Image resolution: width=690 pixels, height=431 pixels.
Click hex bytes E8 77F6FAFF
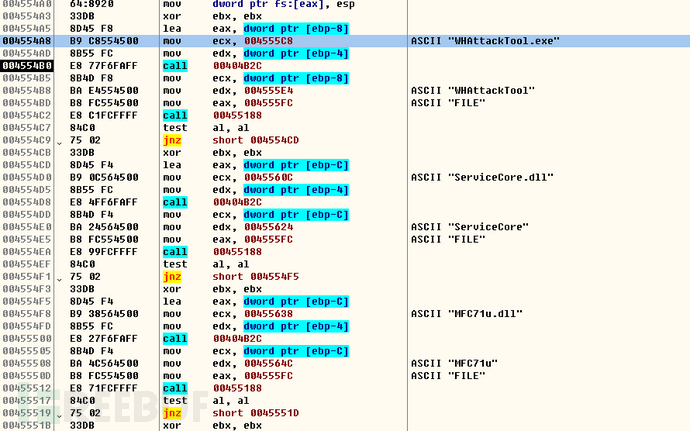click(104, 66)
